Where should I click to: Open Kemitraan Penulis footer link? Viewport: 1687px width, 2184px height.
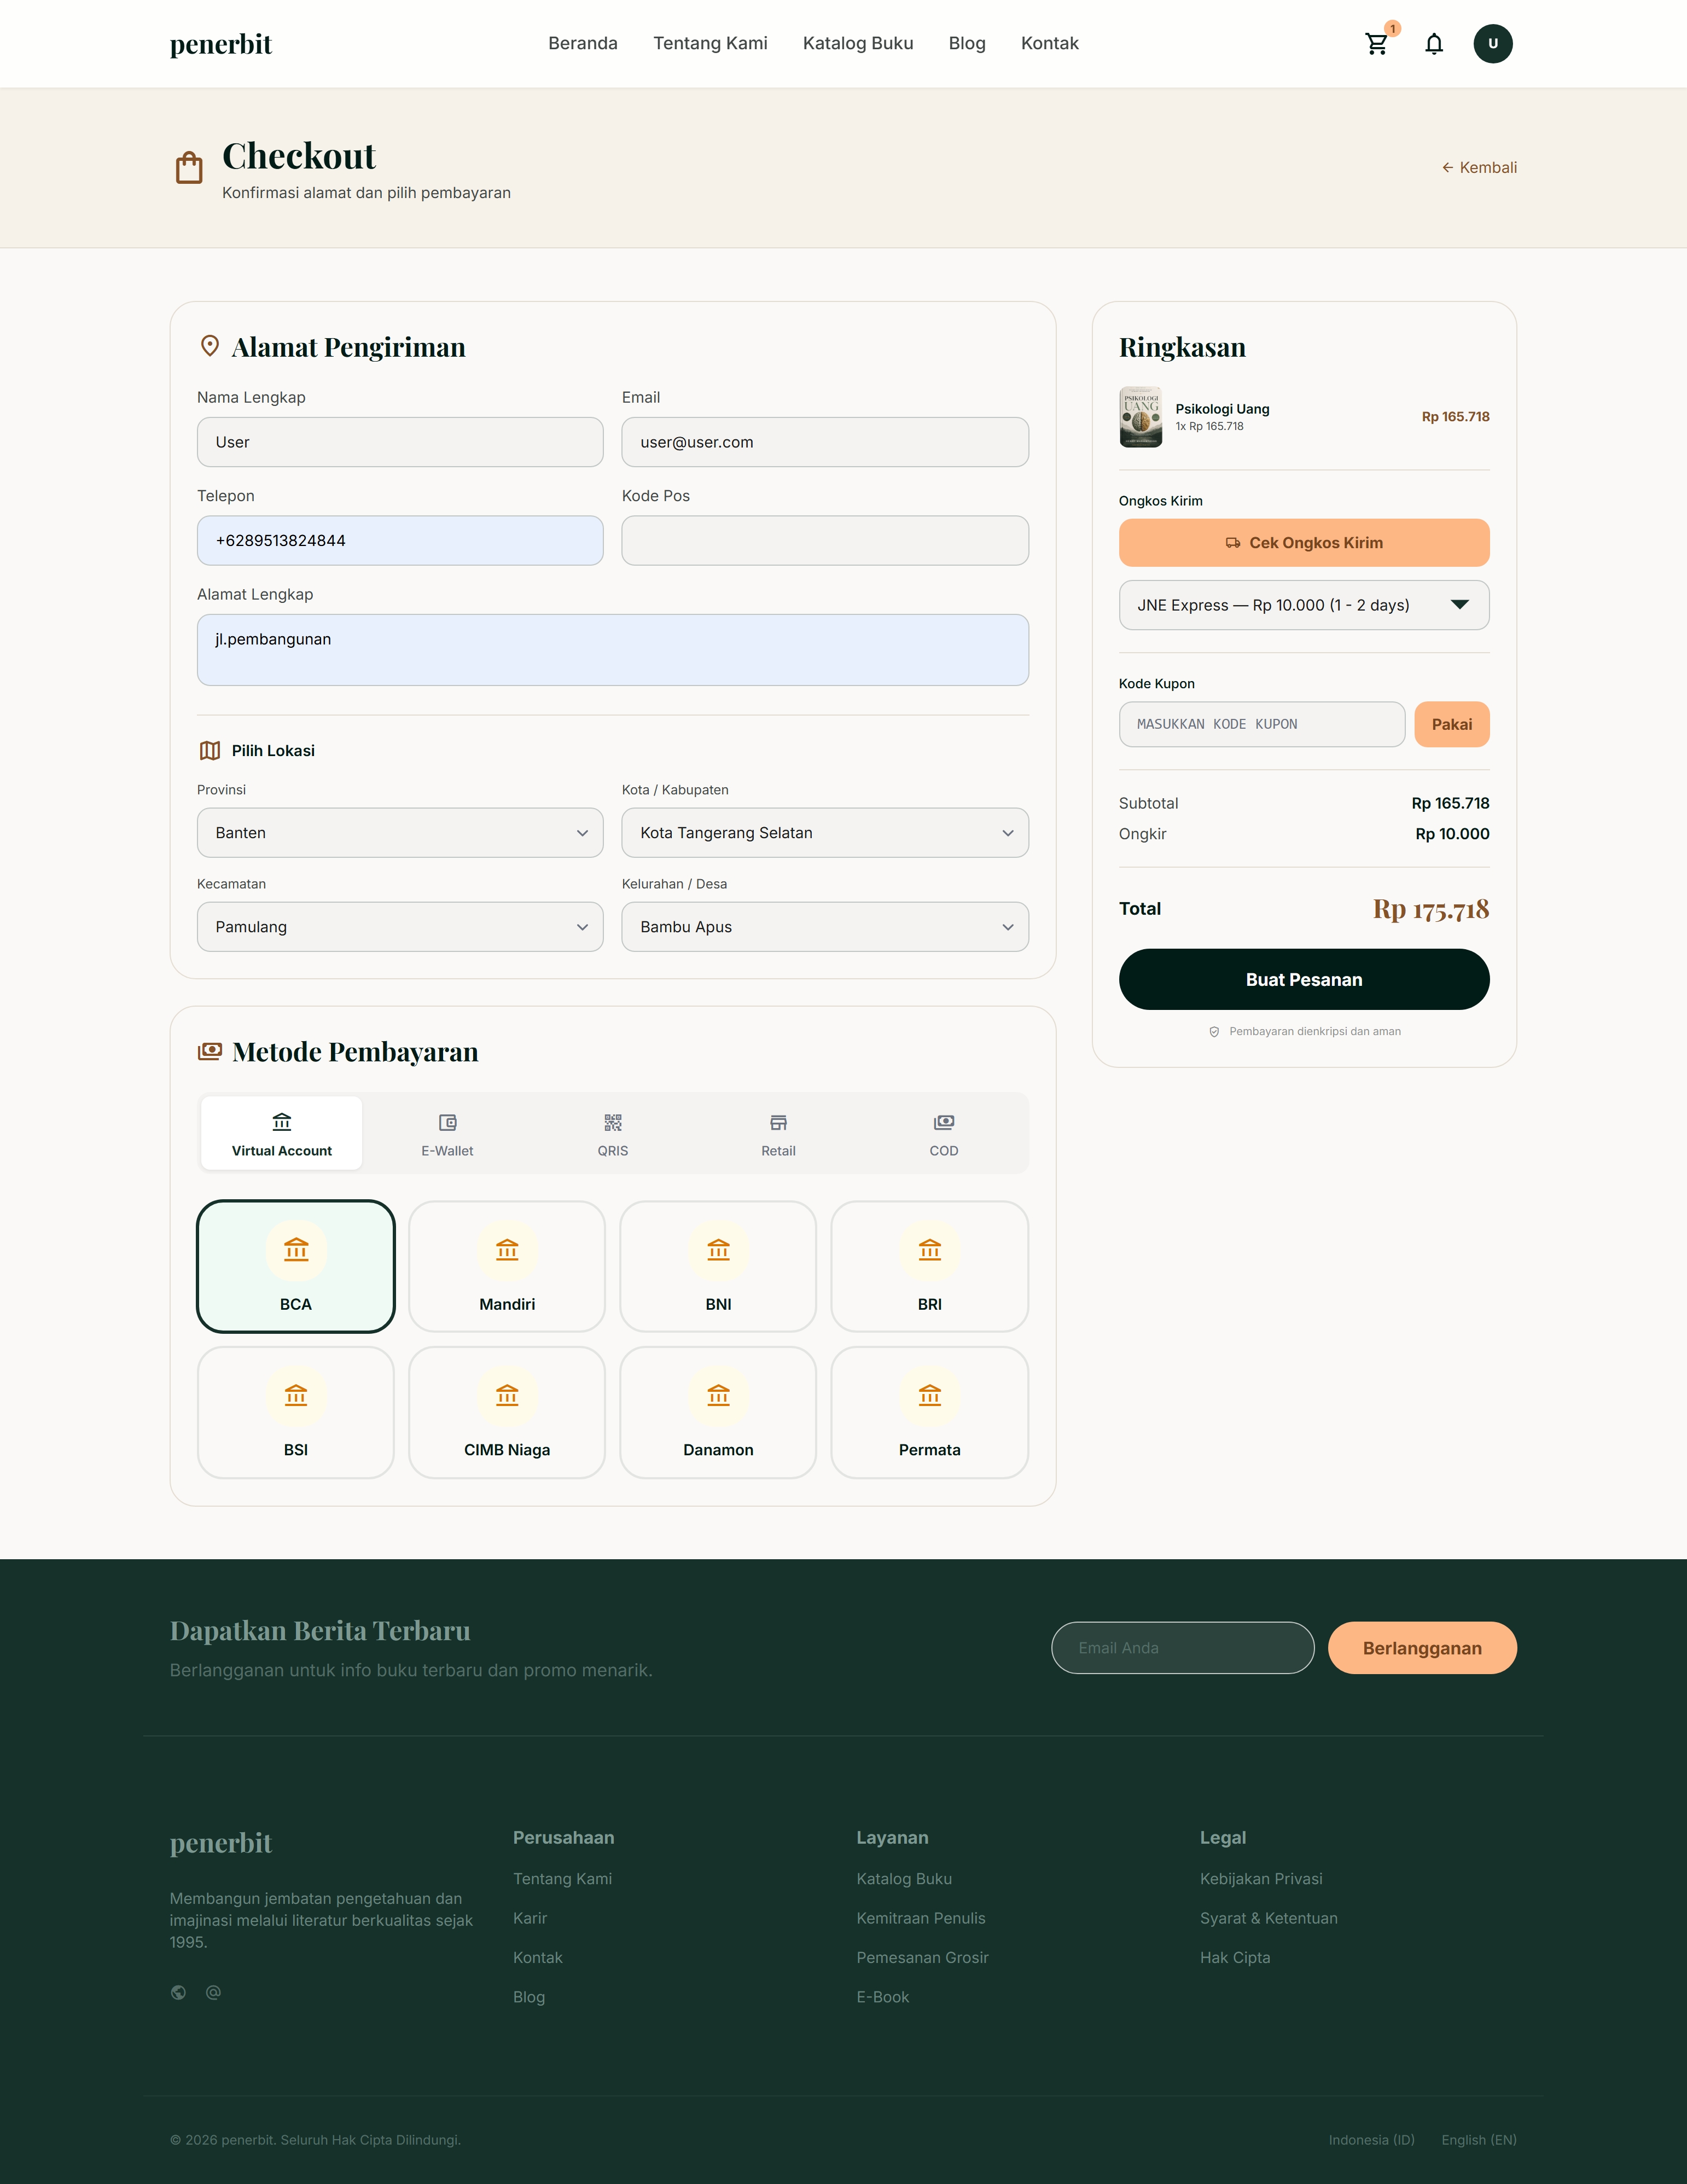(921, 1918)
